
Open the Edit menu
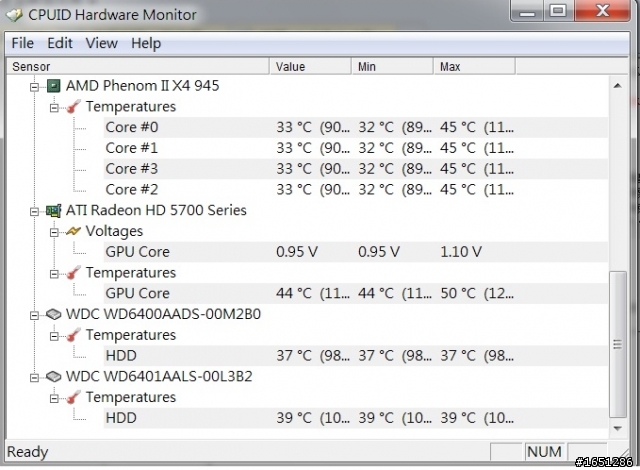[60, 43]
